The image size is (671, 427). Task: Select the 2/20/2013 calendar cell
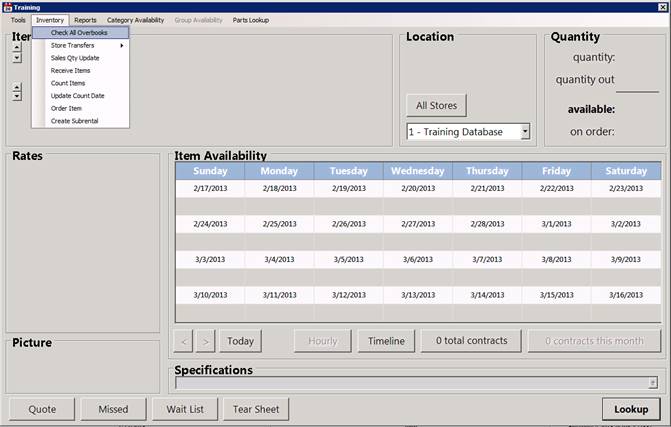[x=417, y=188]
